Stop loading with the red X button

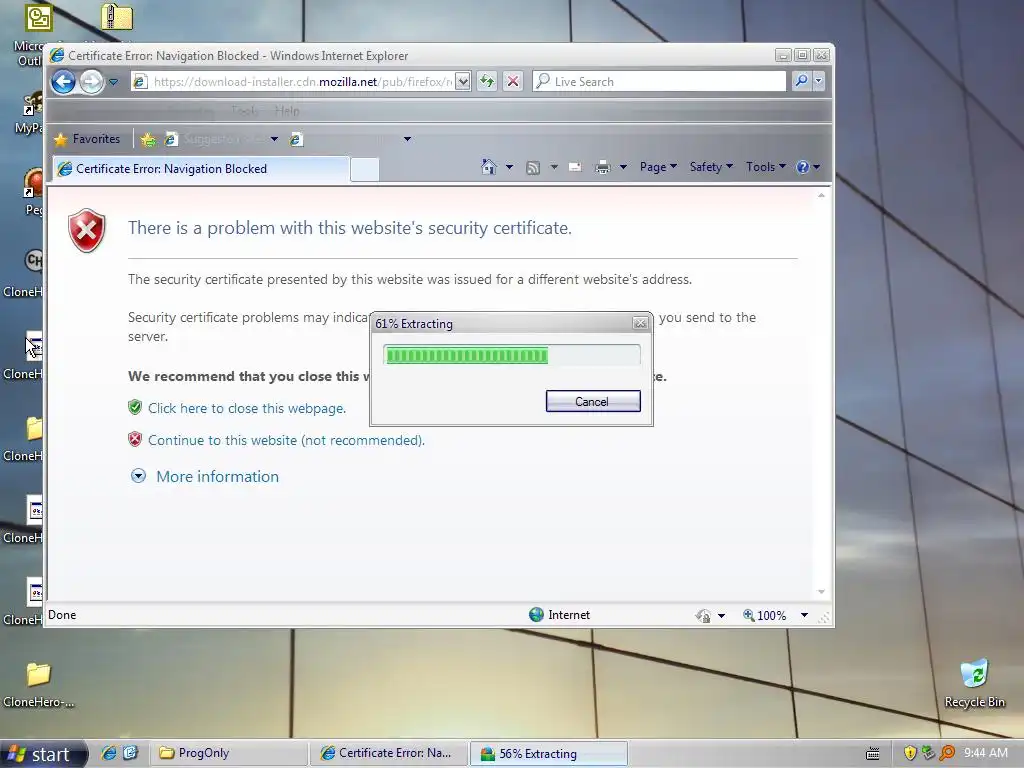(513, 82)
